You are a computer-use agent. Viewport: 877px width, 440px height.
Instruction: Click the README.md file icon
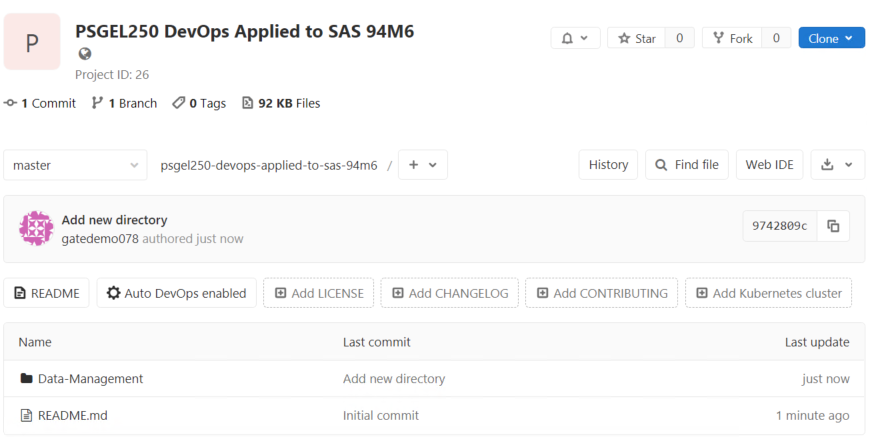click(26, 415)
